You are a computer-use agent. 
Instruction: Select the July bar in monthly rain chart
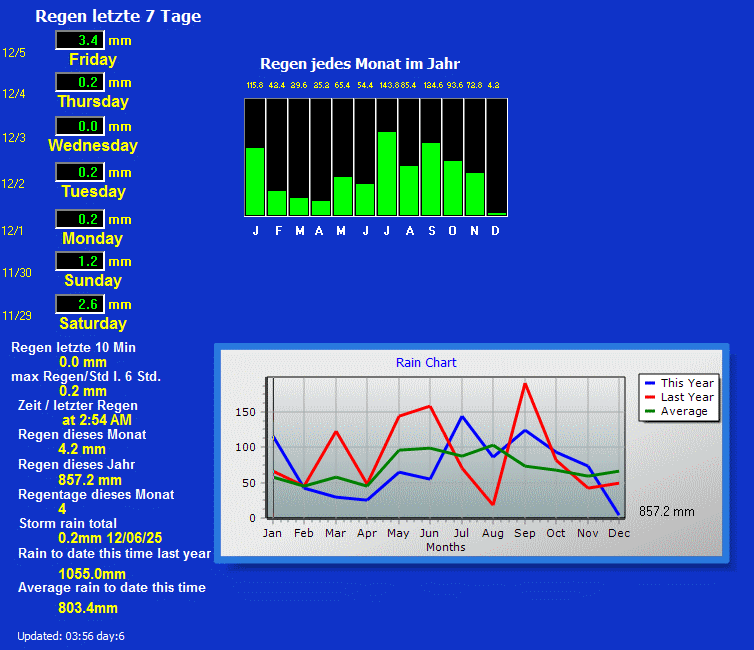[387, 173]
